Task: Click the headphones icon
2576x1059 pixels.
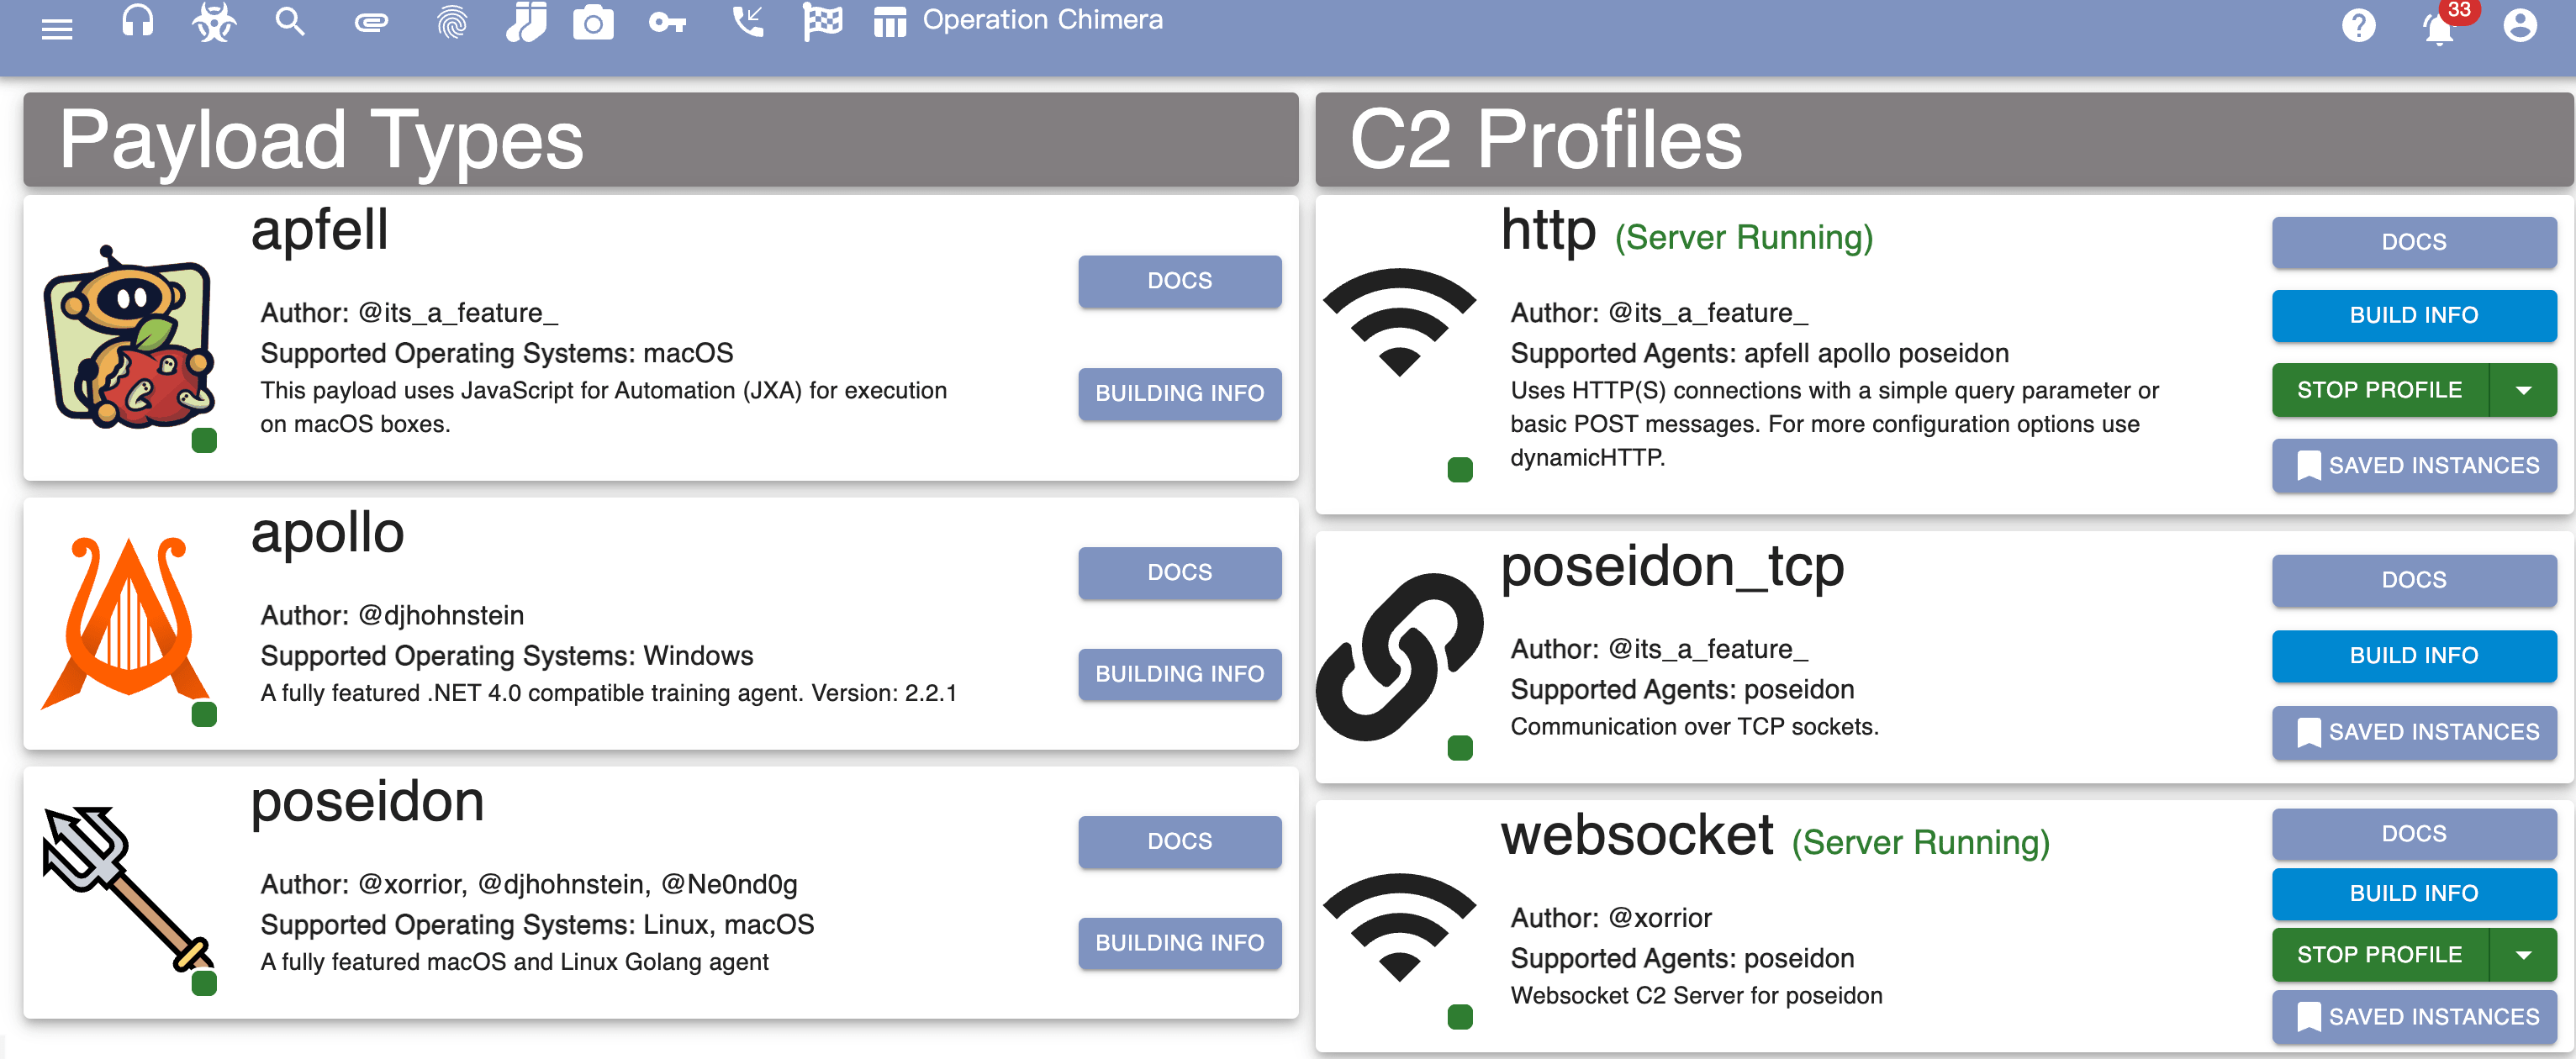Action: 137,22
